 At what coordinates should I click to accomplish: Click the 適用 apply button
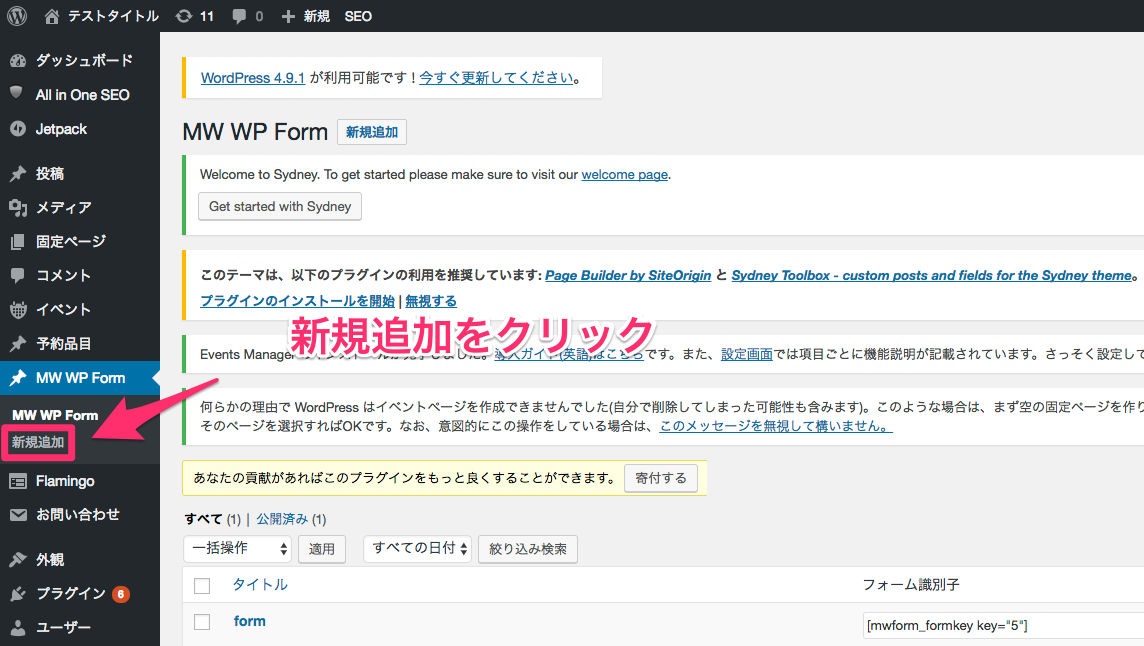pyautogui.click(x=322, y=549)
